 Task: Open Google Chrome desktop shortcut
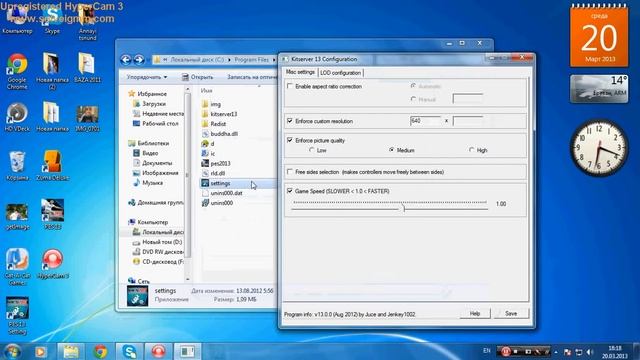point(17,70)
